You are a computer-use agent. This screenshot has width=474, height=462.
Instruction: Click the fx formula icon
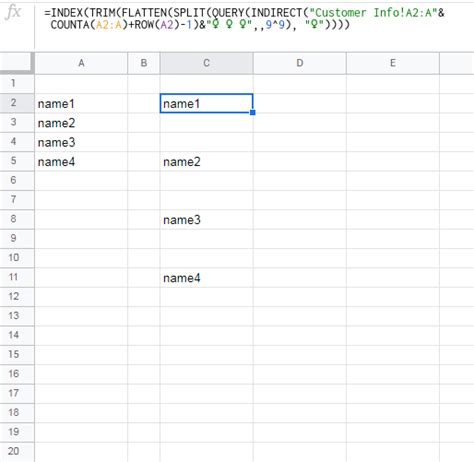(13, 13)
